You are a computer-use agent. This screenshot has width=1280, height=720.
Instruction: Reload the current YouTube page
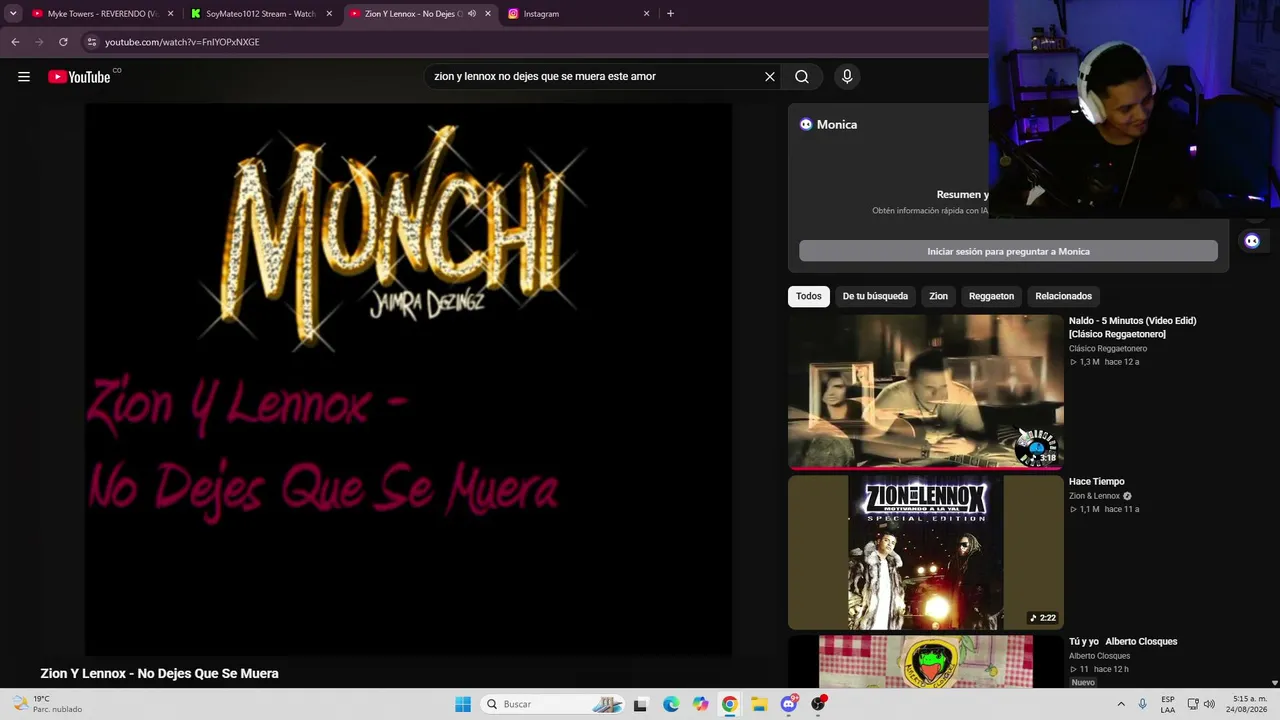tap(63, 42)
